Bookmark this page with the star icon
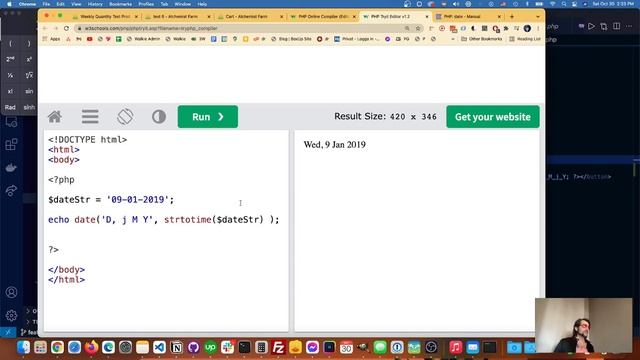This screenshot has width=640, height=360. (x=418, y=28)
